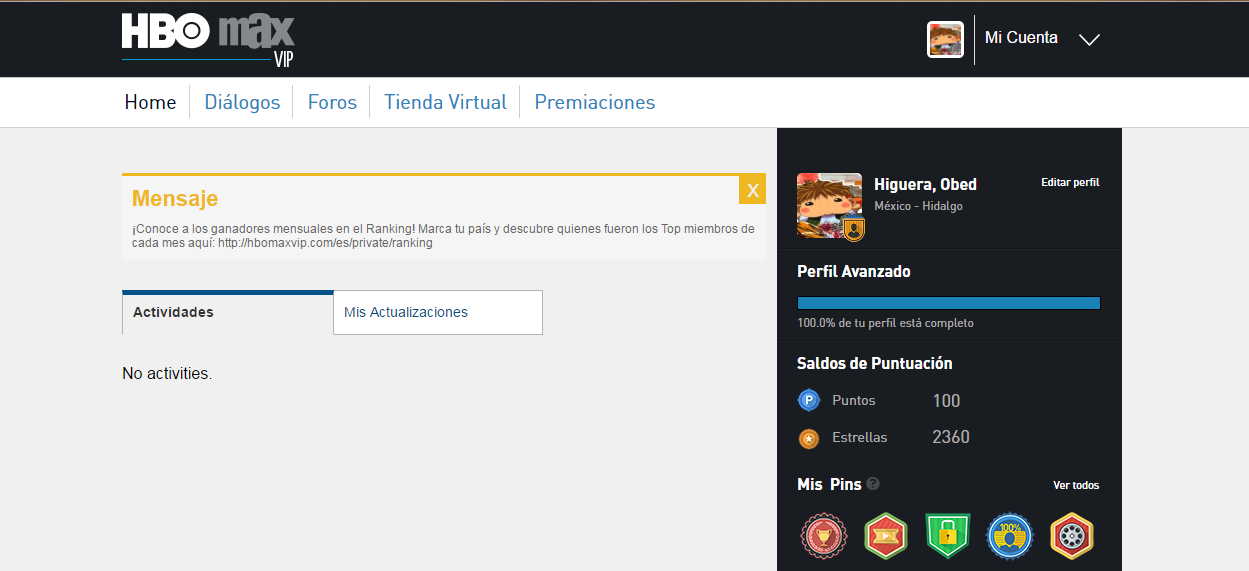The image size is (1249, 571).
Task: Click the profile name Higuera, Obed
Action: 925,184
